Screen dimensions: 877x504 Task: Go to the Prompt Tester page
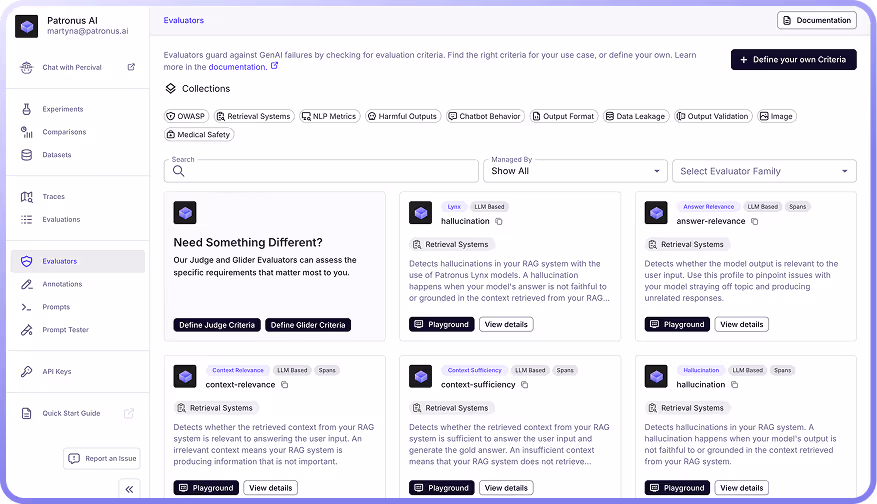(66, 330)
